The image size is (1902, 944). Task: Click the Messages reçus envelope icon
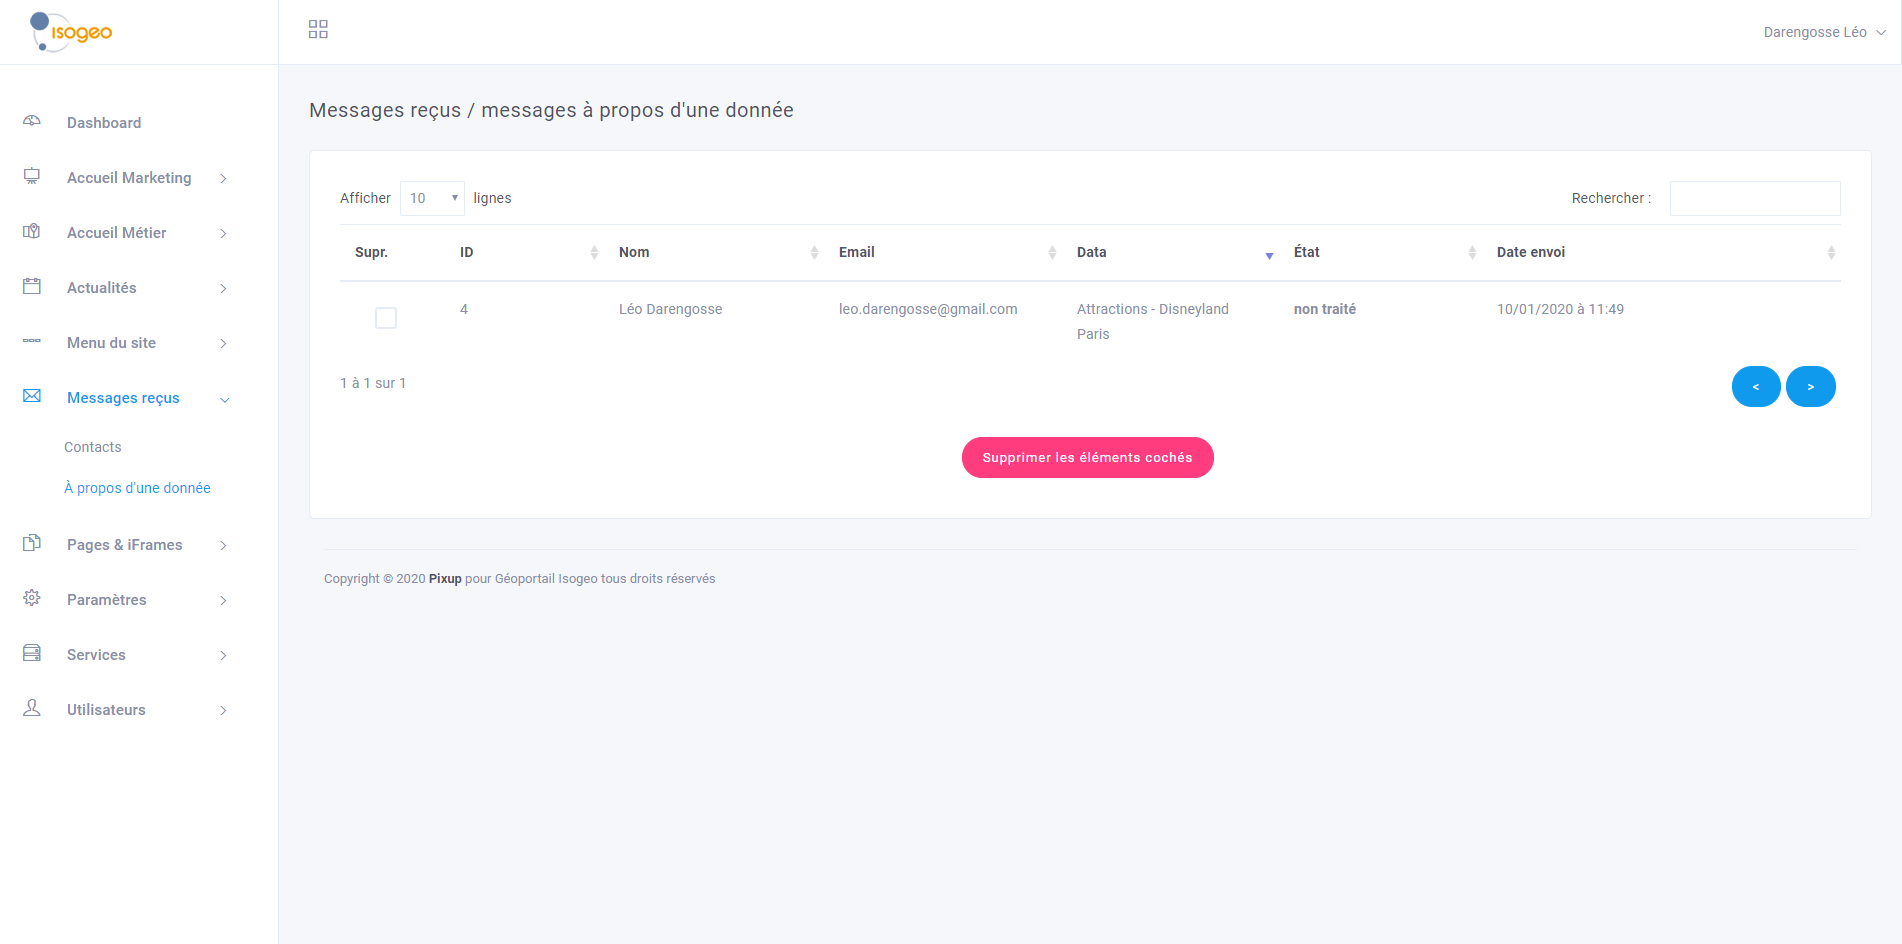click(x=32, y=396)
